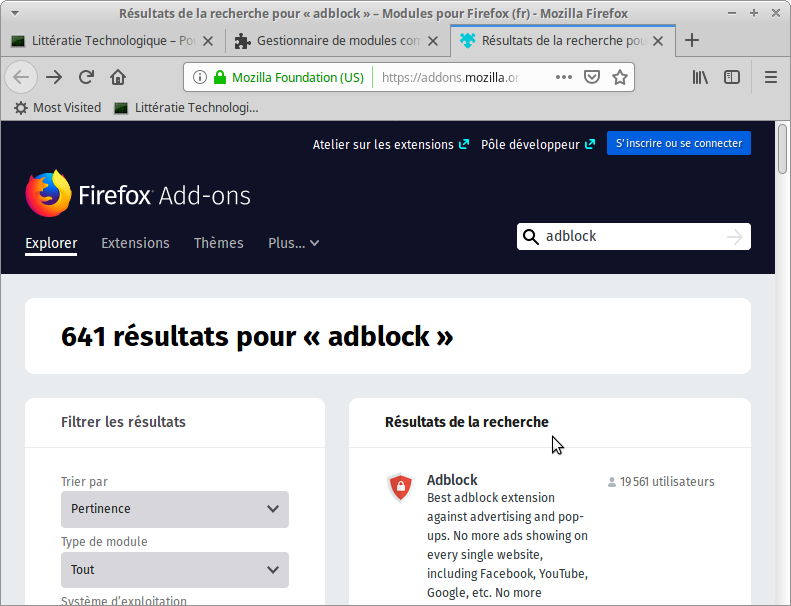Expand the Plus… navigation menu

click(x=293, y=243)
